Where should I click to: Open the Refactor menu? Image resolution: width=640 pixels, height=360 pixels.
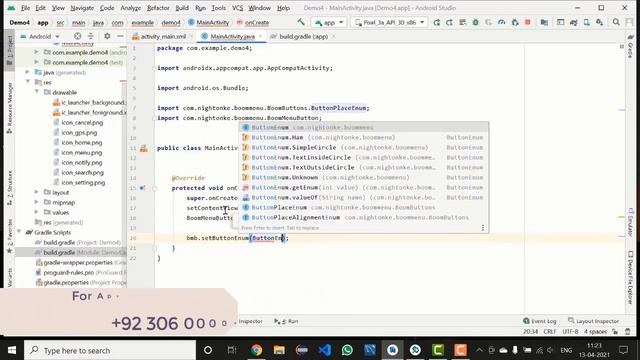coord(158,8)
